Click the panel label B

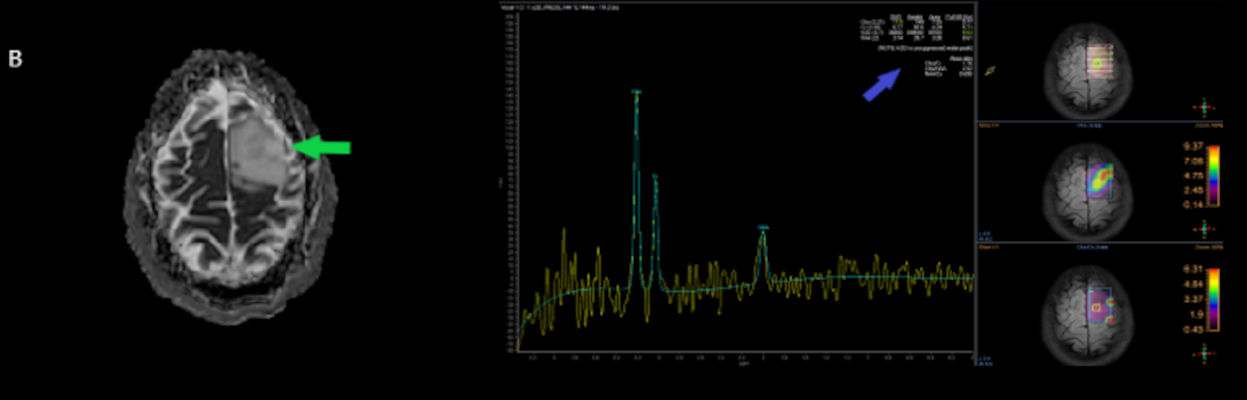tap(15, 59)
